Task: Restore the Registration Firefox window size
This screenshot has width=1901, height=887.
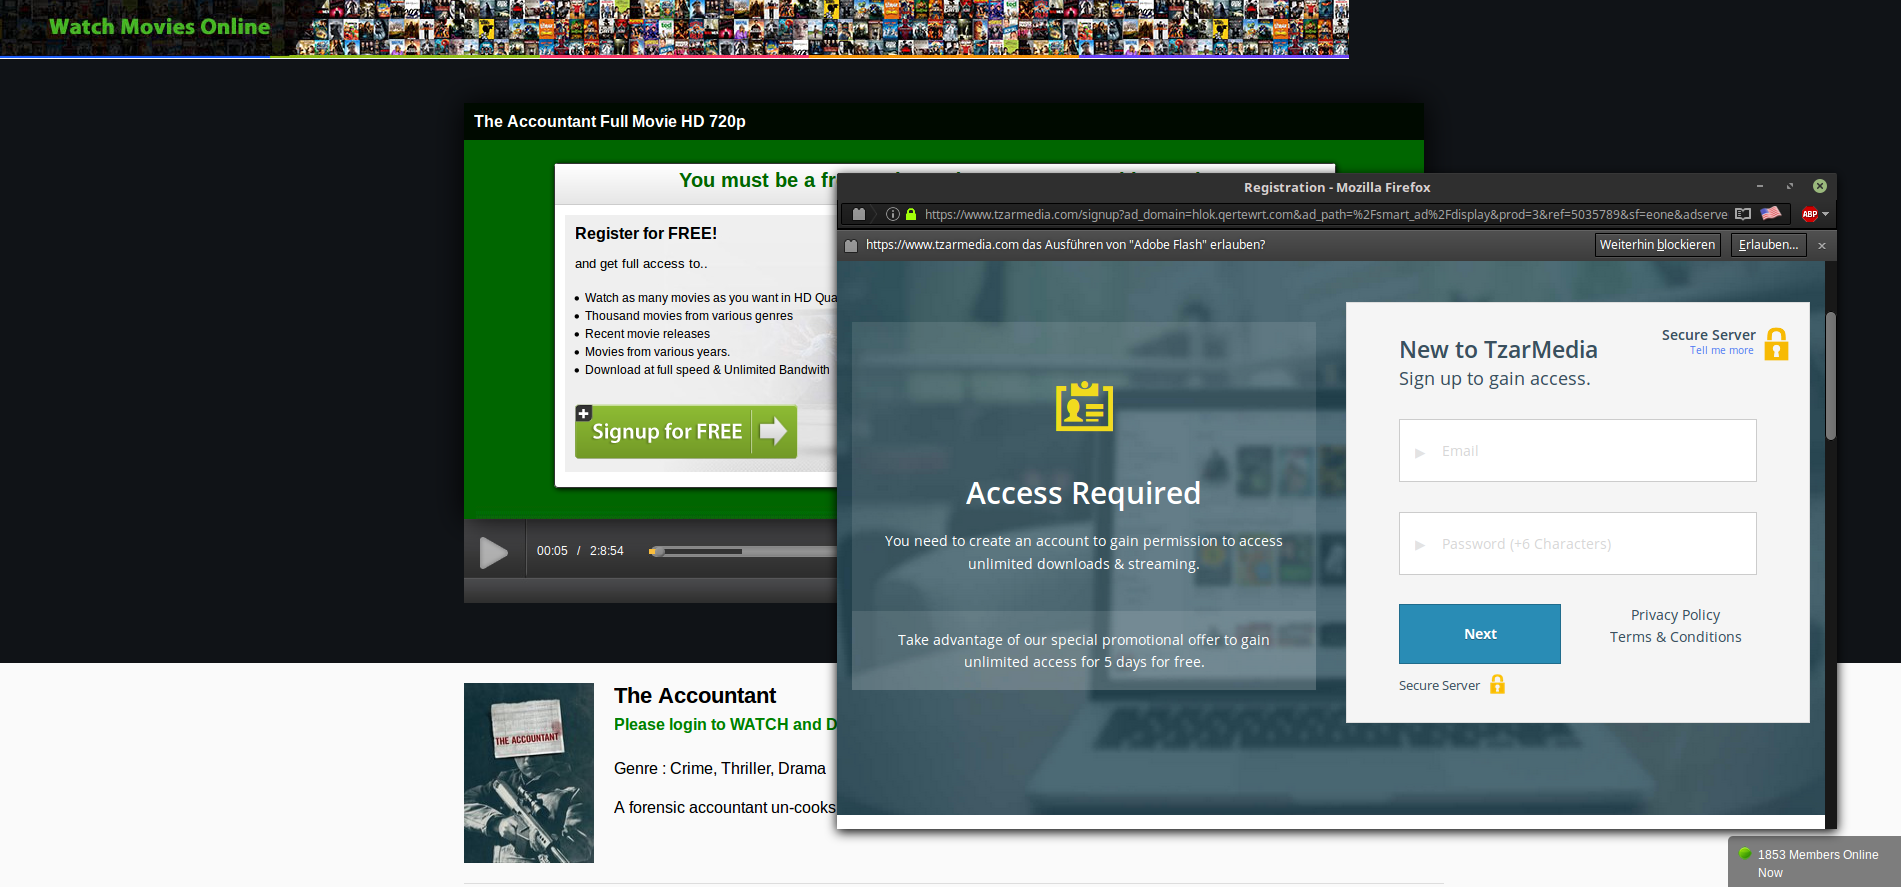Action: 1790,186
